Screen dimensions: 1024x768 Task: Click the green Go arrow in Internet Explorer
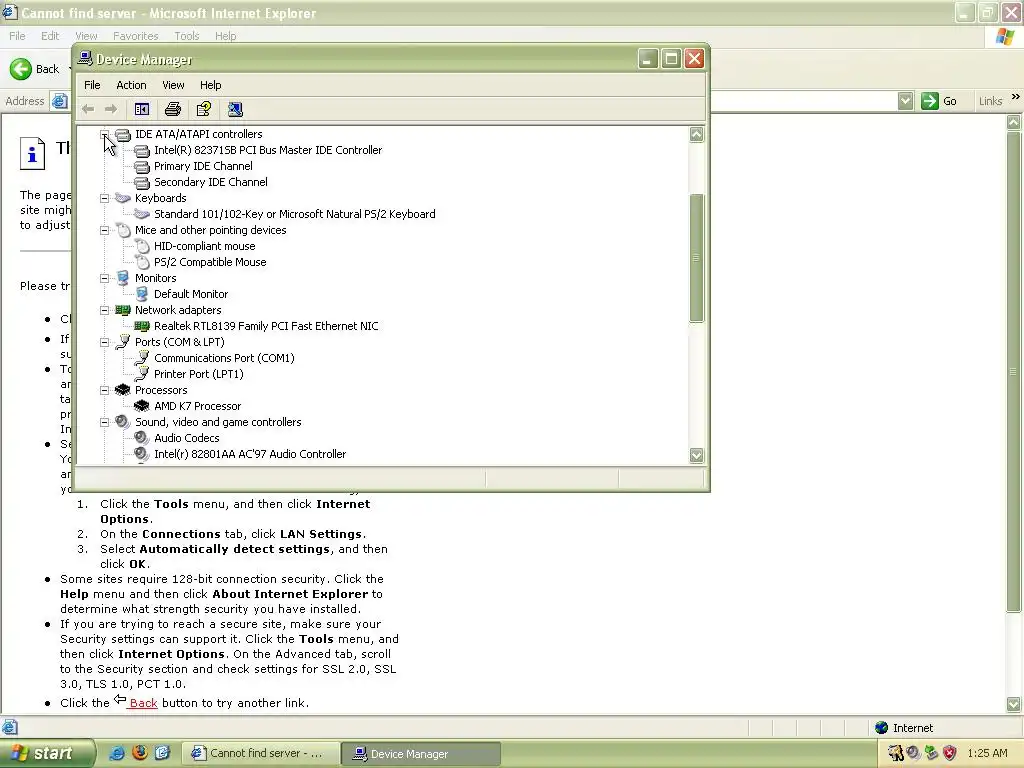click(929, 101)
